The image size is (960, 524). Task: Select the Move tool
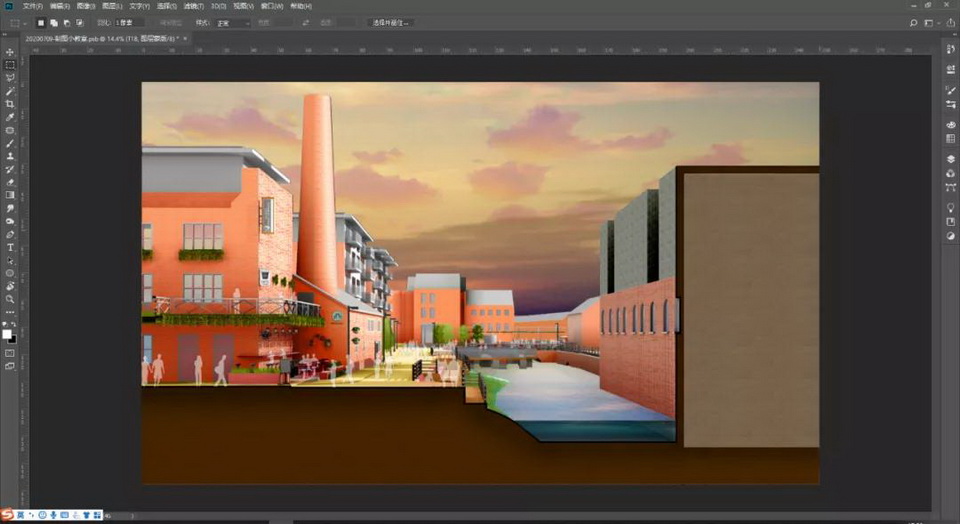point(10,52)
